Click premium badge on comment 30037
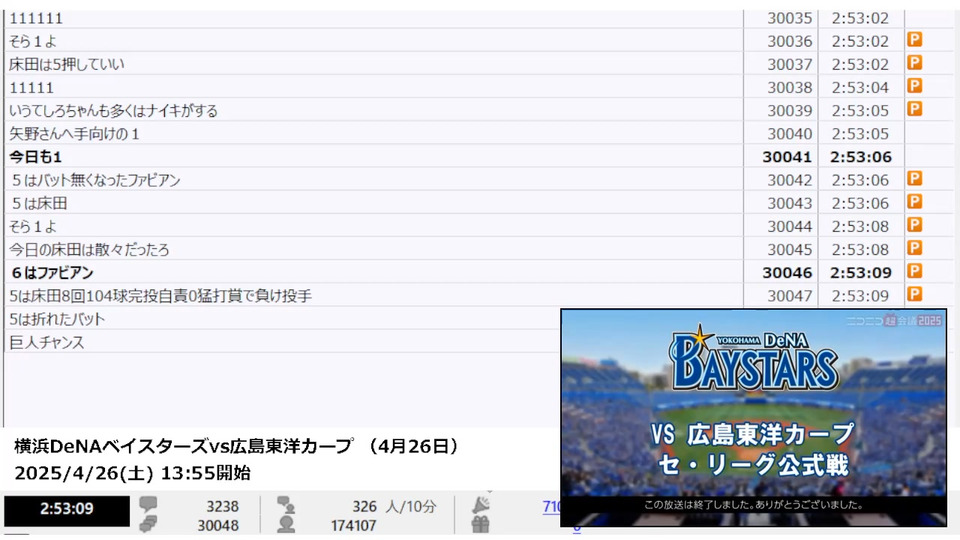The width and height of the screenshot is (960, 540). point(914,63)
